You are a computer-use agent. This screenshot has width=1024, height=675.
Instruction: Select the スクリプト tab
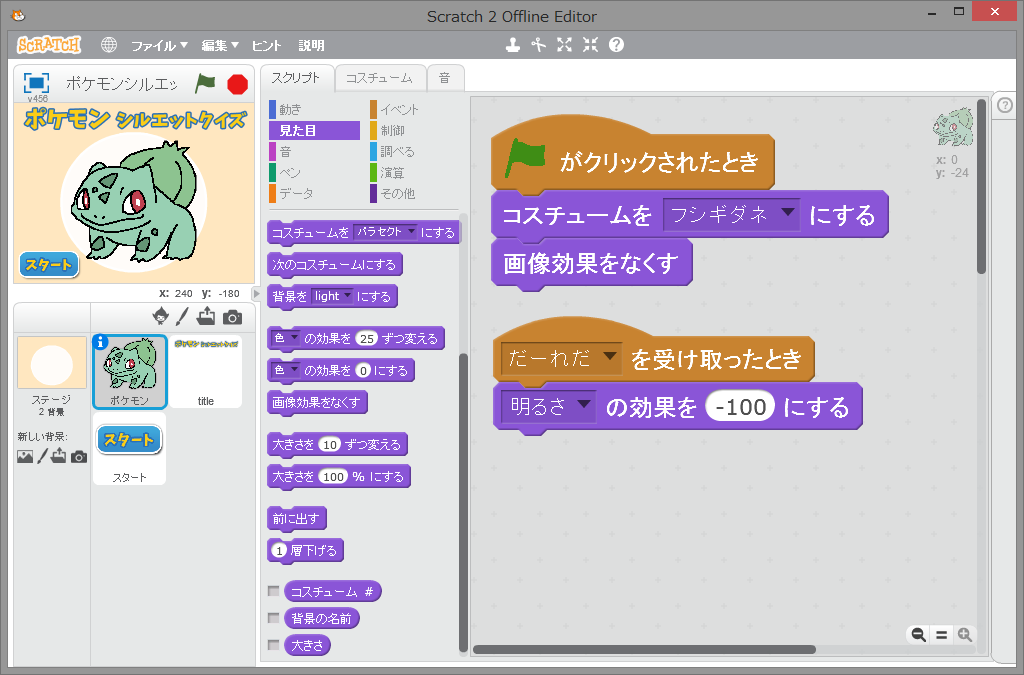[x=296, y=78]
